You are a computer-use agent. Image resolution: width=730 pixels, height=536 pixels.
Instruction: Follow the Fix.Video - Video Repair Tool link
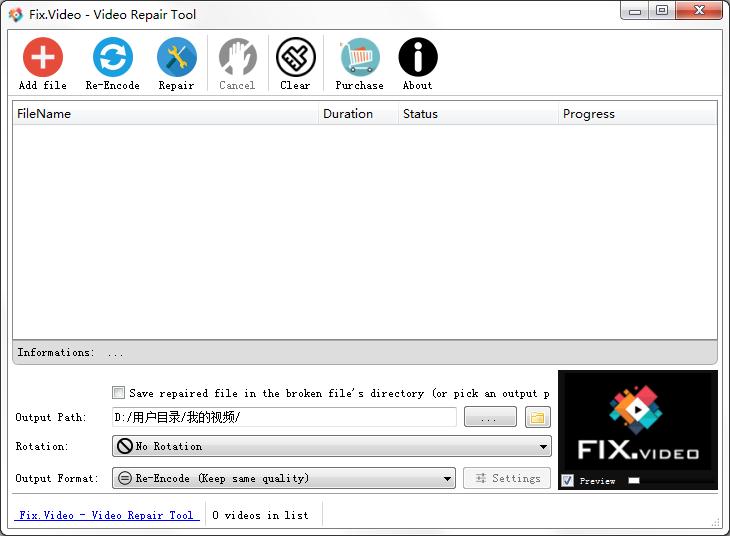click(107, 515)
